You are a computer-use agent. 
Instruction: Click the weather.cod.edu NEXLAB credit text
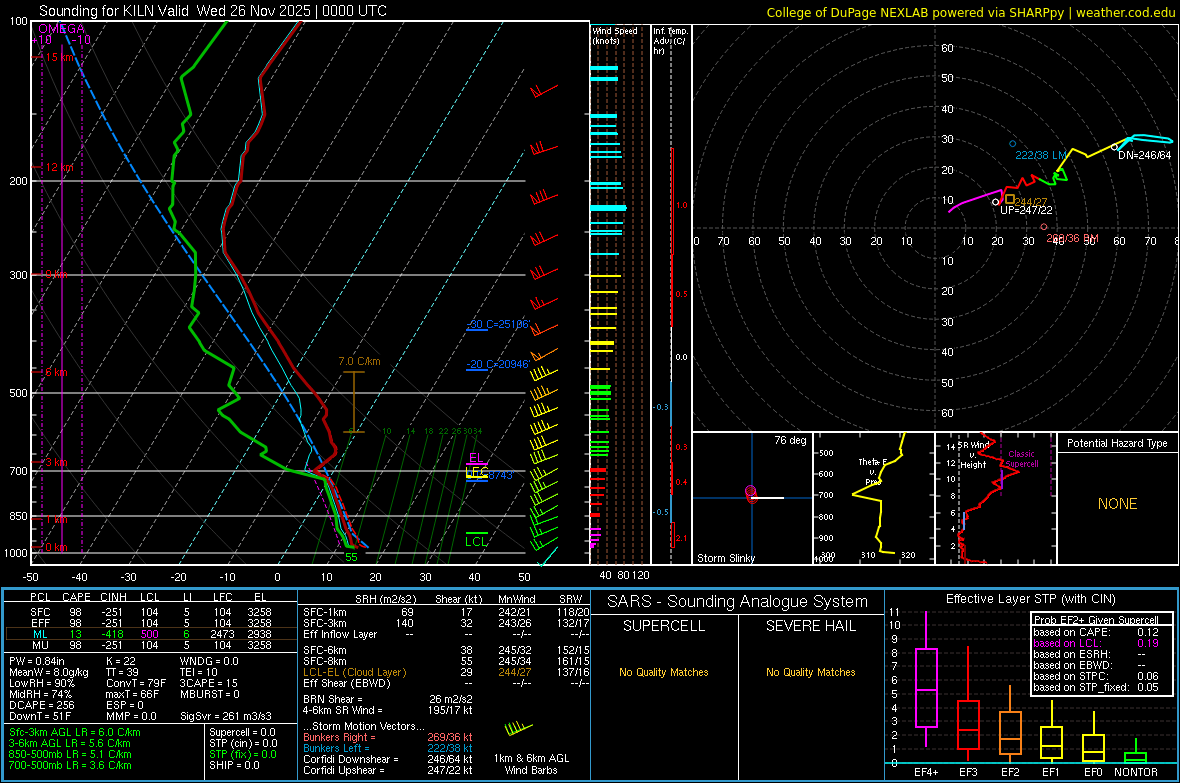tap(970, 12)
